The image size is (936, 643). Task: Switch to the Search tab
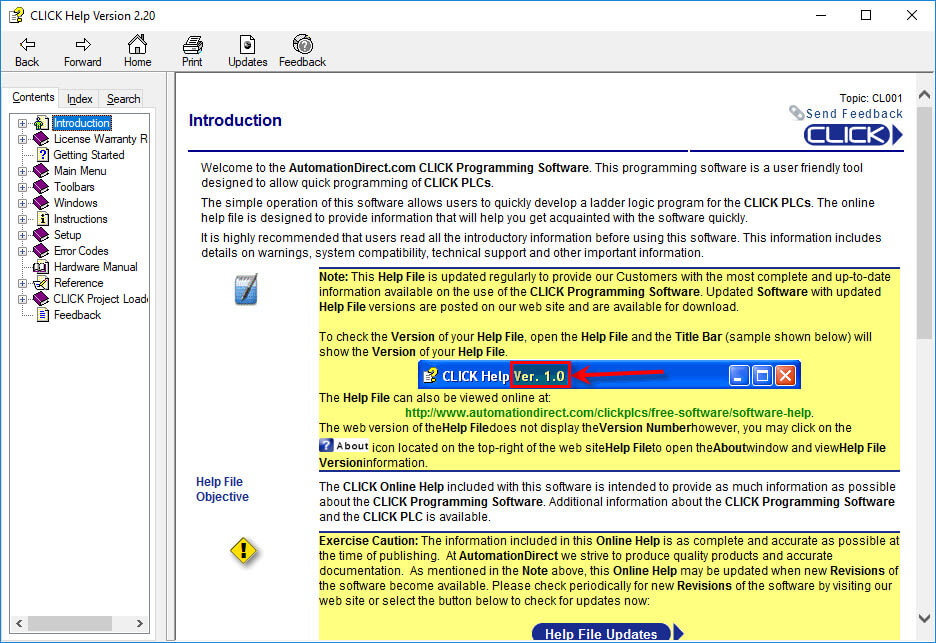tap(124, 99)
